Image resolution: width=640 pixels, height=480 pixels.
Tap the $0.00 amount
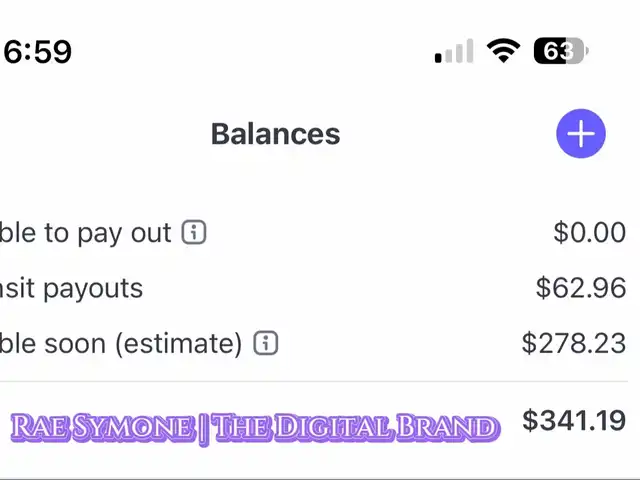coord(589,232)
